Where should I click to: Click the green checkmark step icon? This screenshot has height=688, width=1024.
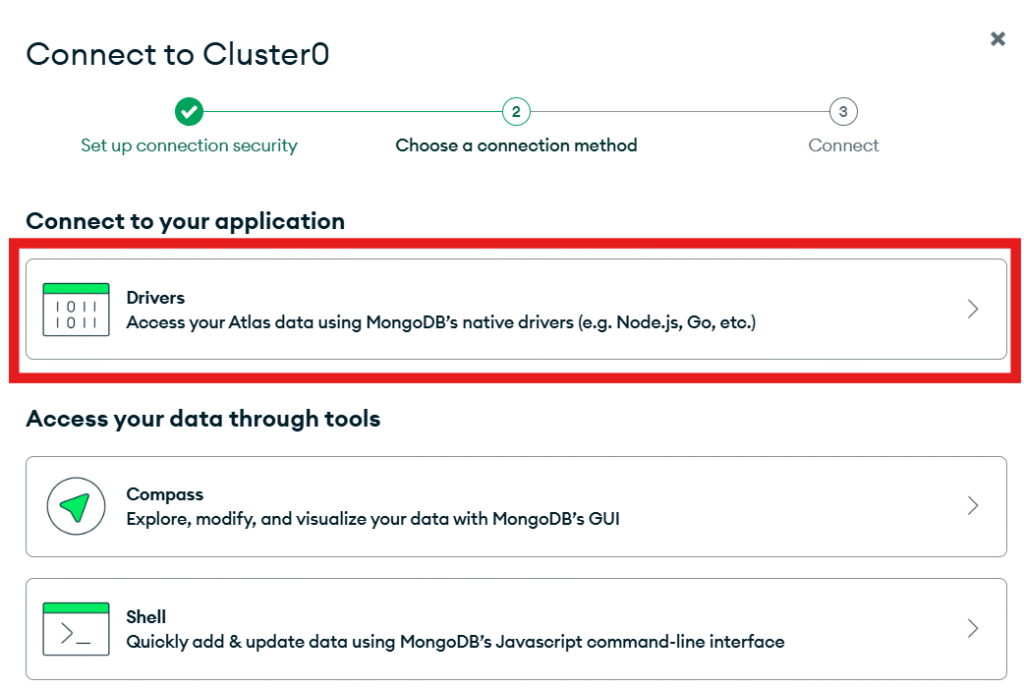click(189, 112)
